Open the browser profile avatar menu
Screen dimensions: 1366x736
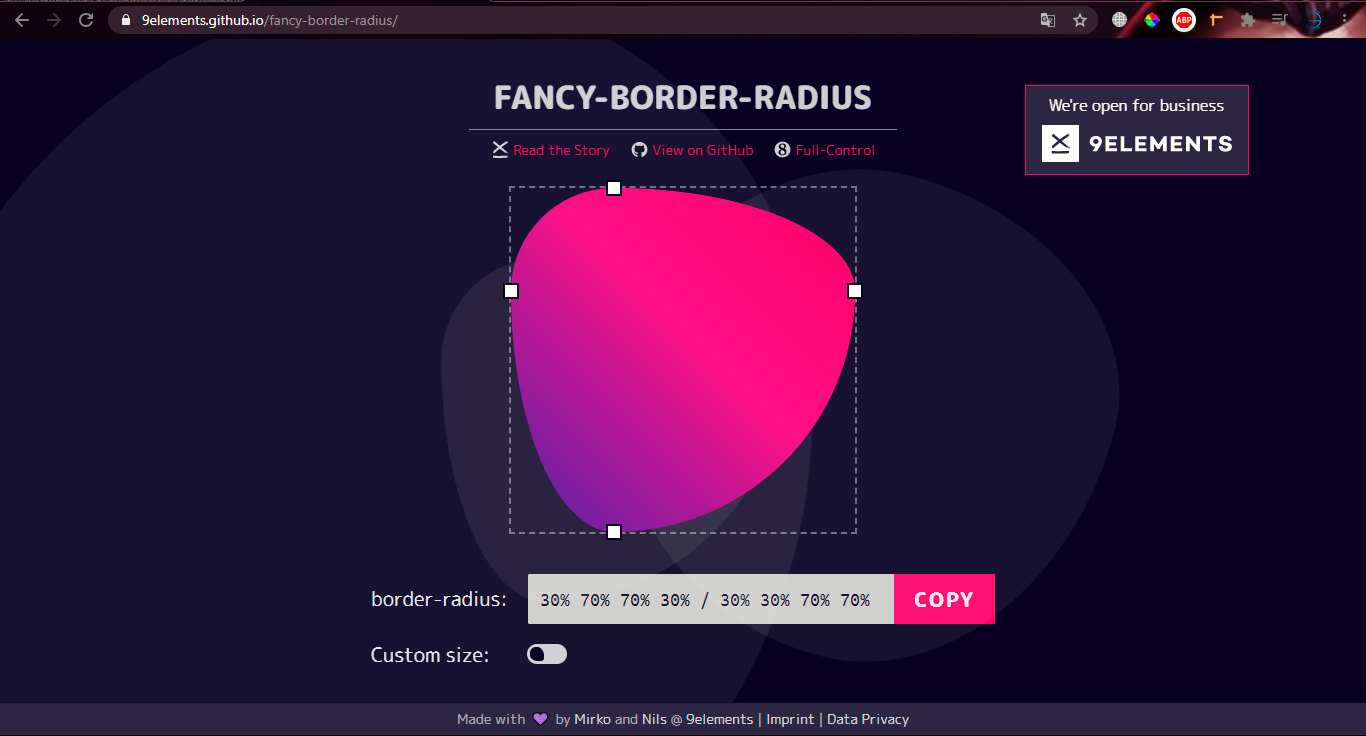click(1313, 19)
